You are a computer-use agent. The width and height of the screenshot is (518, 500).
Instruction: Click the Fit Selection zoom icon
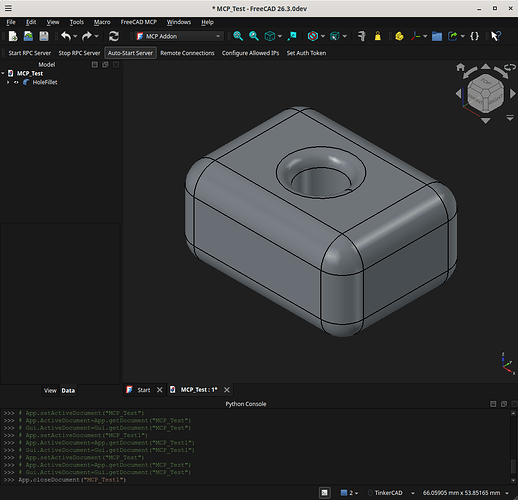[x=254, y=36]
